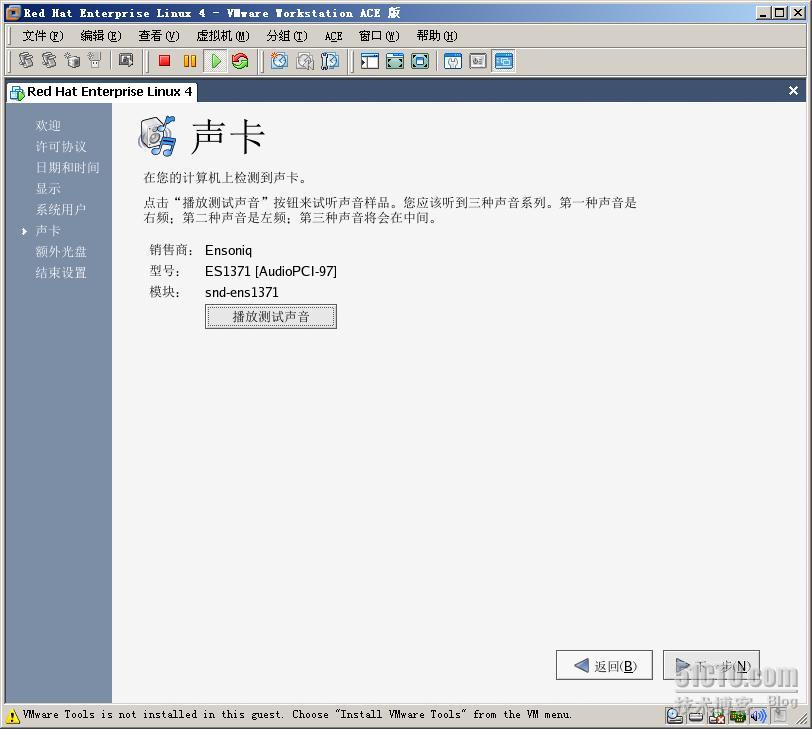
Task: Click the orange Suspend pause icon
Action: [190, 61]
